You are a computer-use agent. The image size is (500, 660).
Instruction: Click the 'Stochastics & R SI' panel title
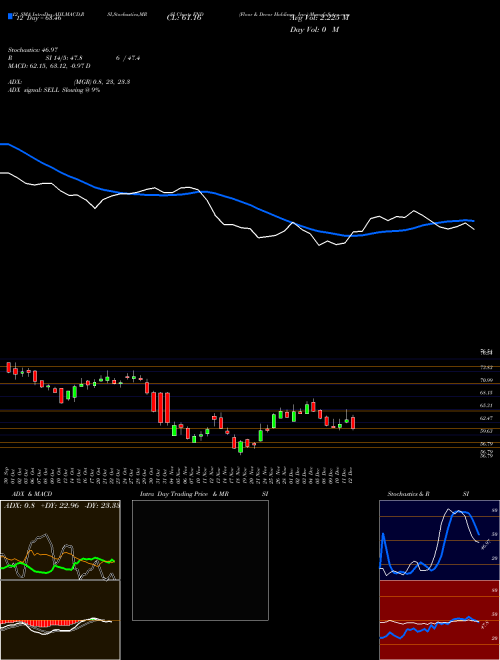pyautogui.click(x=428, y=494)
